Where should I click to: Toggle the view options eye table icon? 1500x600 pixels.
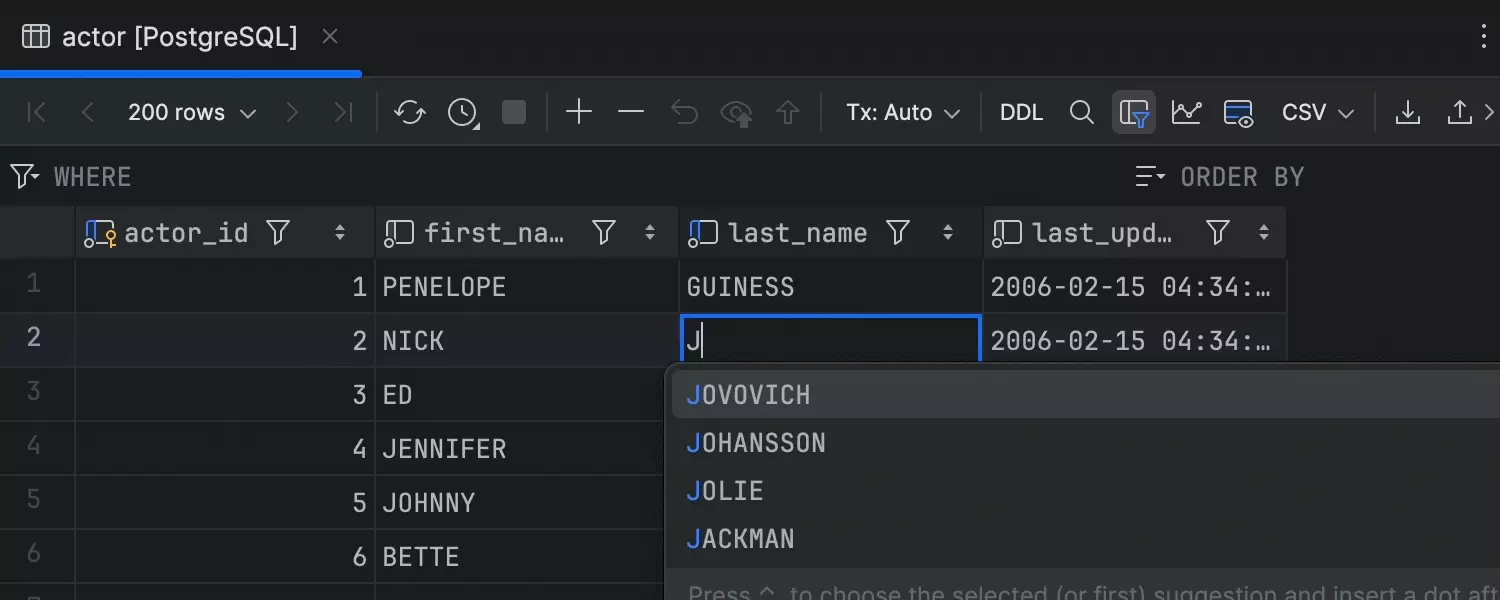coord(1239,113)
